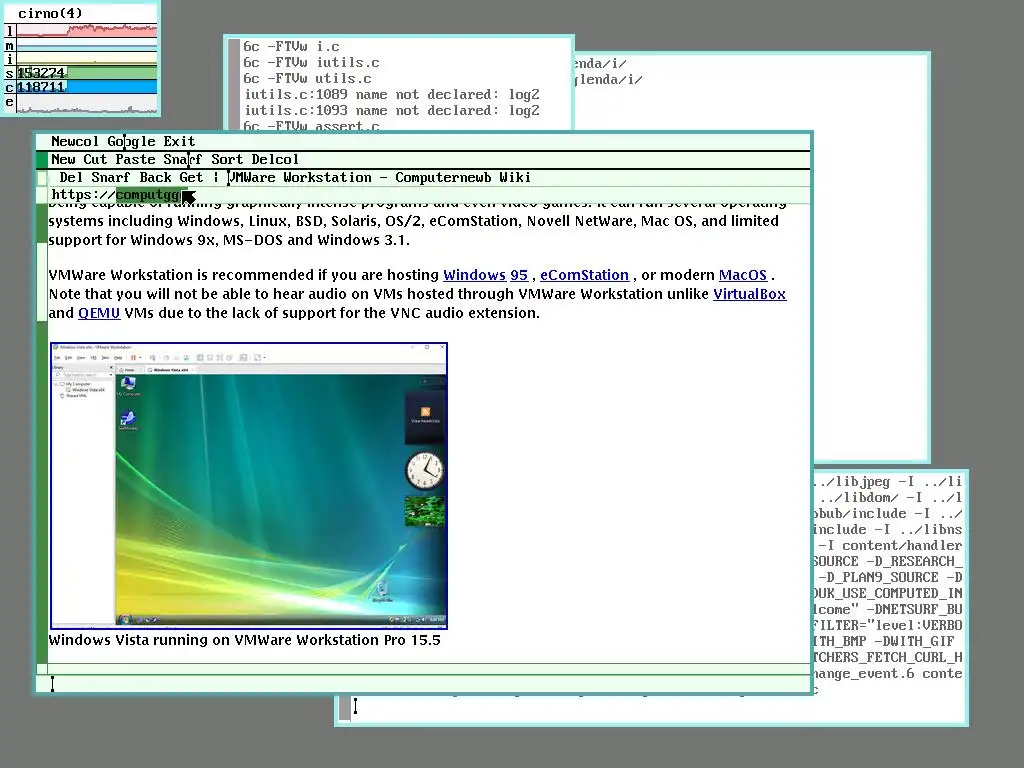Open the eComStation link

tap(584, 275)
